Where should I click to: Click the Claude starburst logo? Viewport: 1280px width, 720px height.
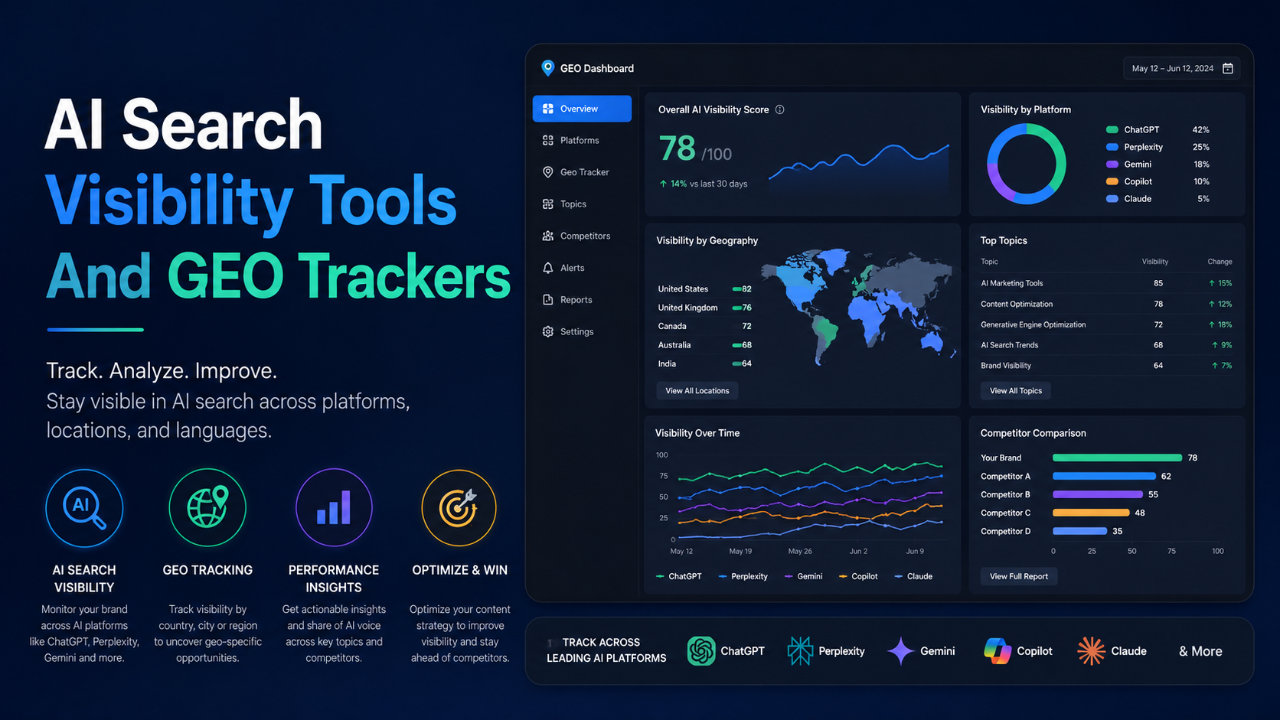1091,651
